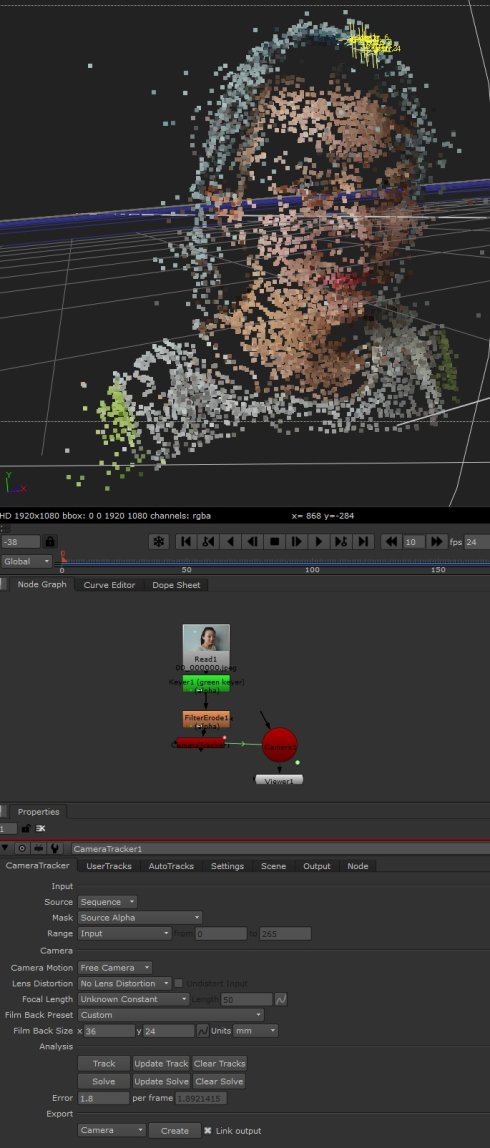Open the Source dropdown set to Sequence
This screenshot has width=490, height=1148.
tap(108, 902)
